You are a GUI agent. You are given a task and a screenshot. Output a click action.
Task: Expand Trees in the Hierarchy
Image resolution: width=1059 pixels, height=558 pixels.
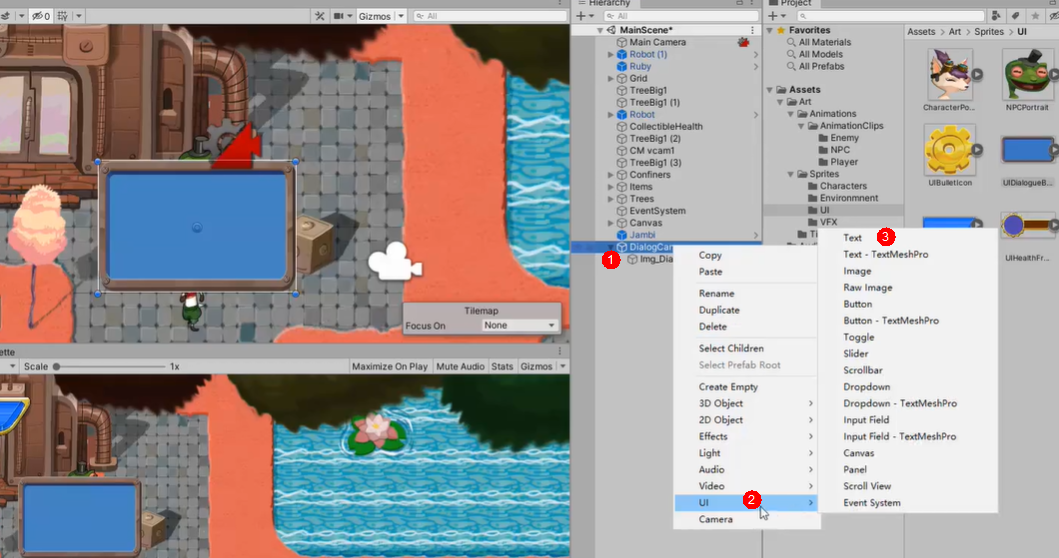tap(611, 199)
